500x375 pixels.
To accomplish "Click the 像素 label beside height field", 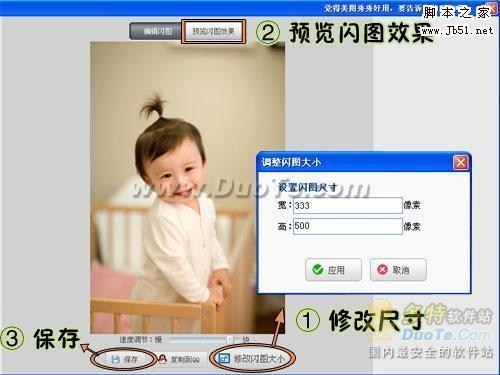I will (412, 227).
